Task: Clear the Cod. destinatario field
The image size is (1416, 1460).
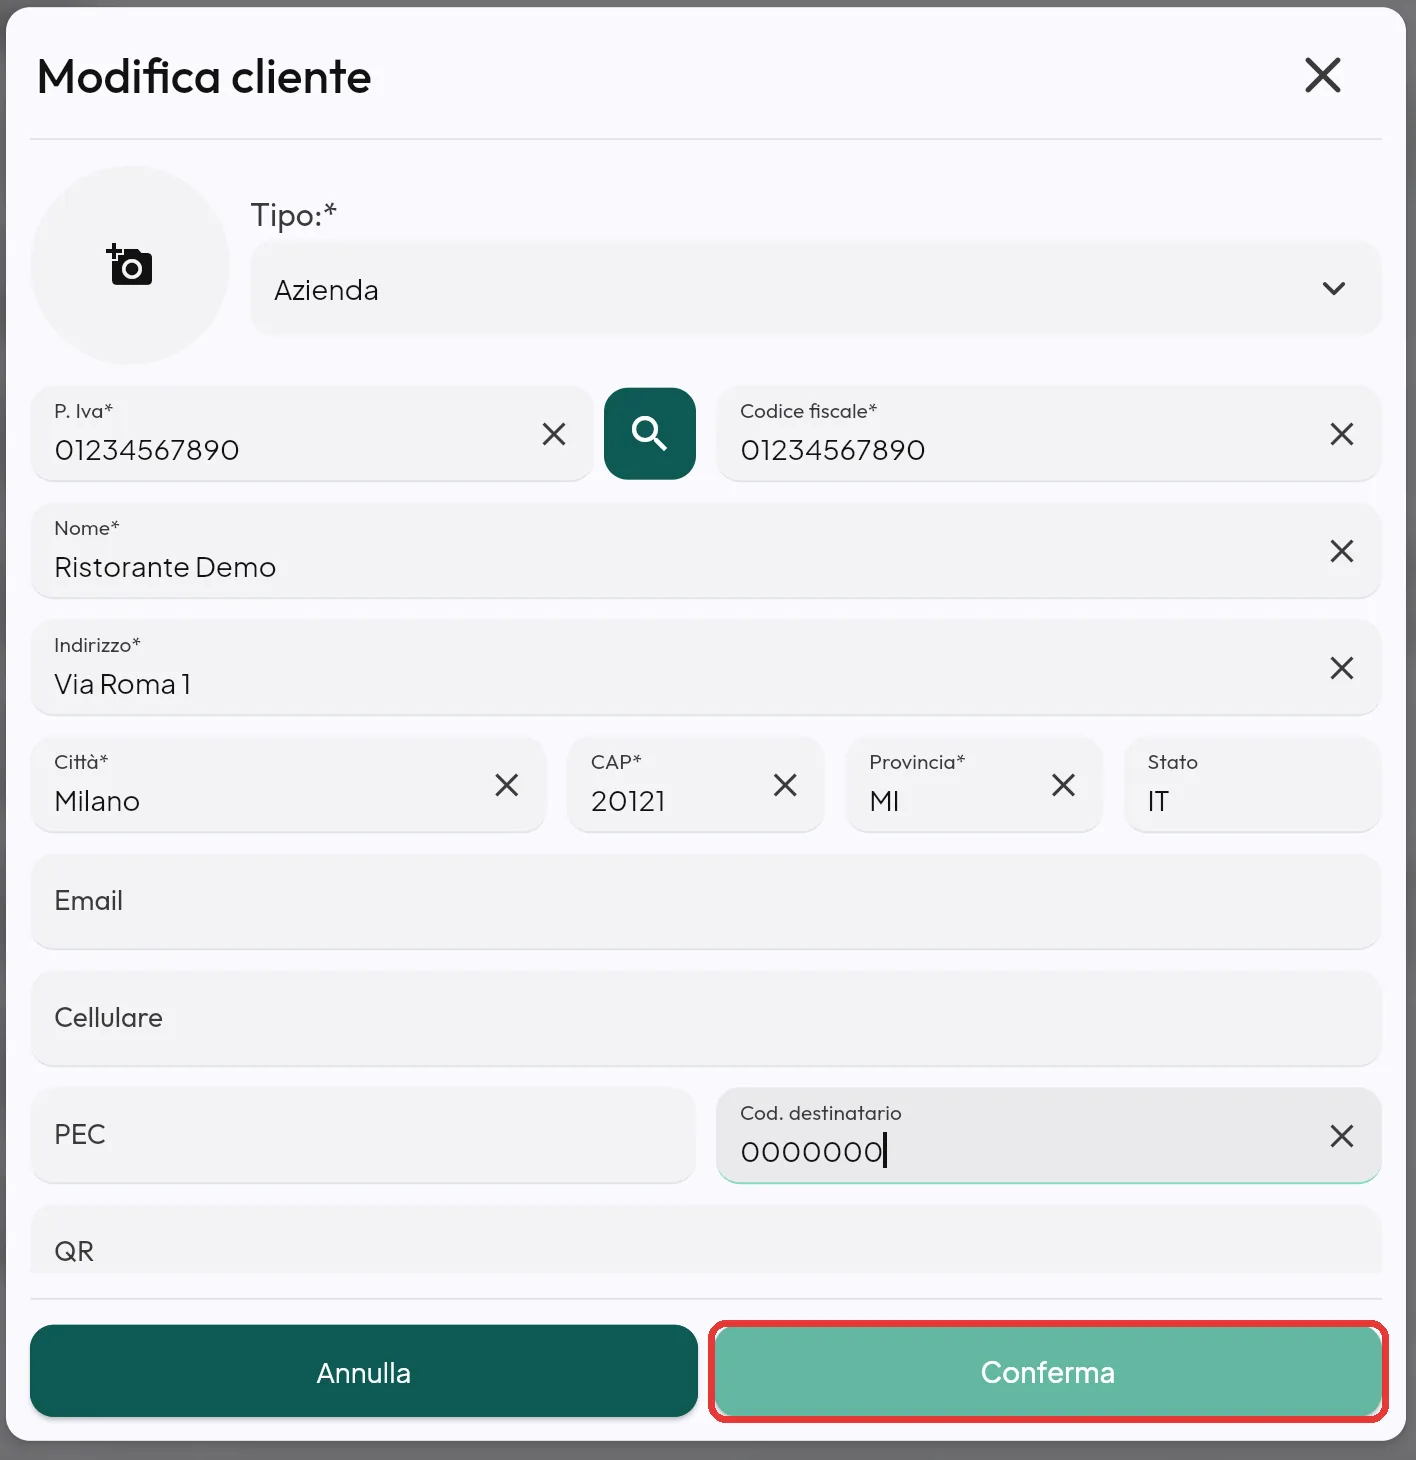Action: pyautogui.click(x=1342, y=1136)
